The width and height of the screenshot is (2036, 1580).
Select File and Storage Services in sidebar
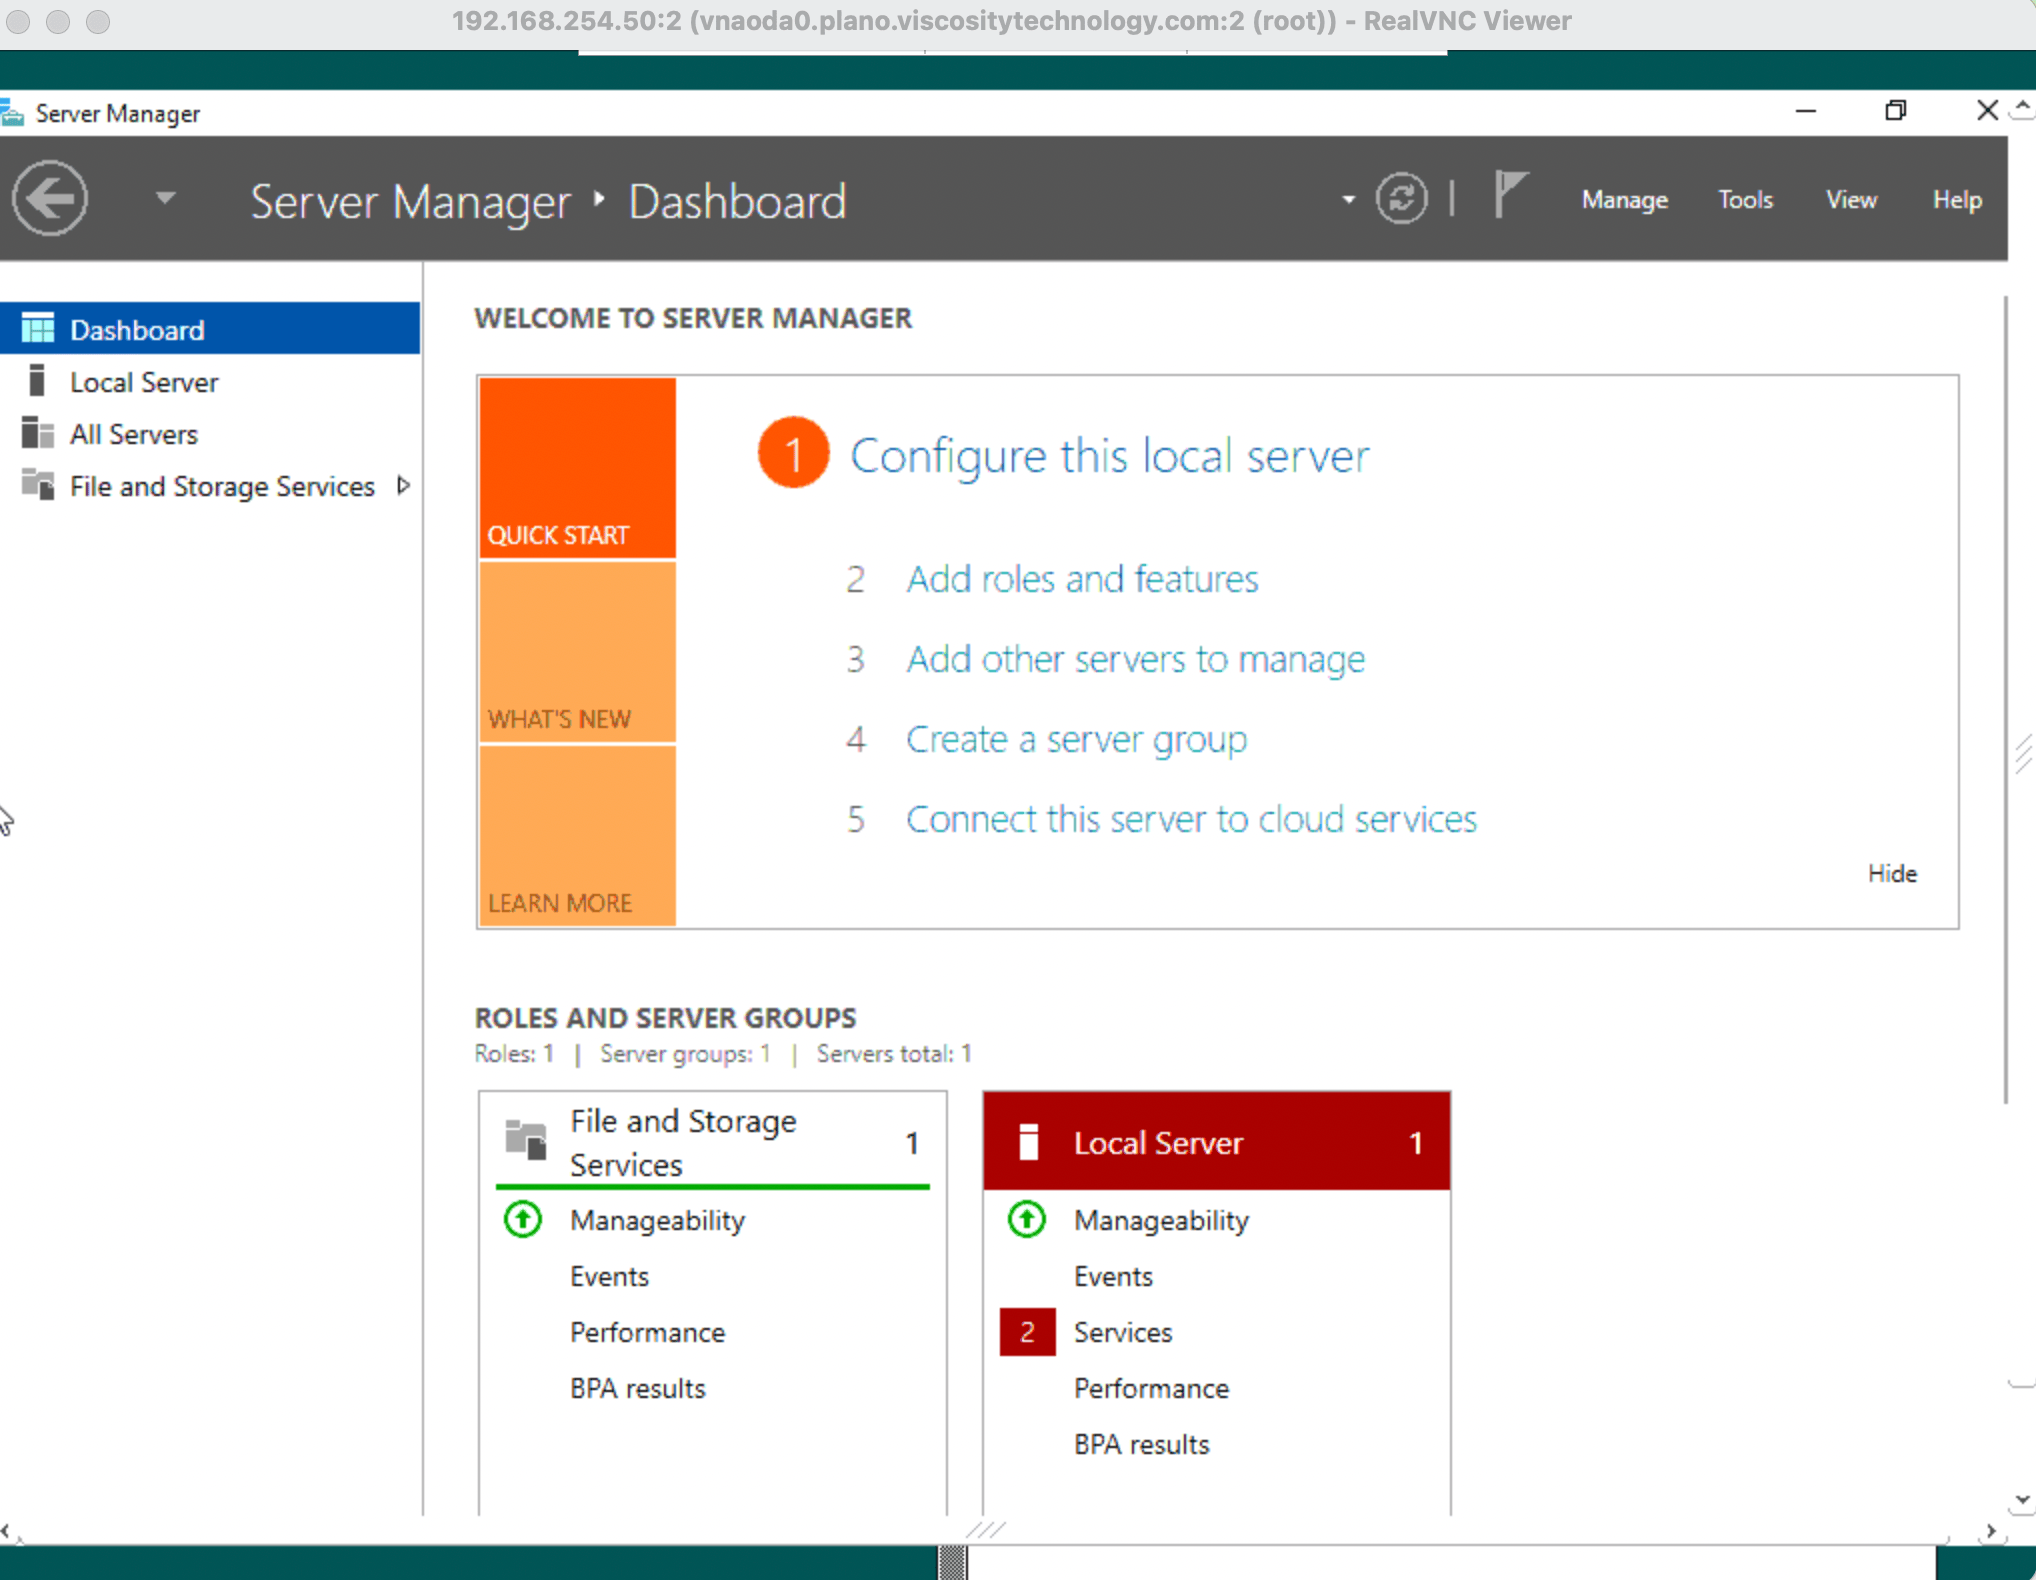[x=210, y=486]
